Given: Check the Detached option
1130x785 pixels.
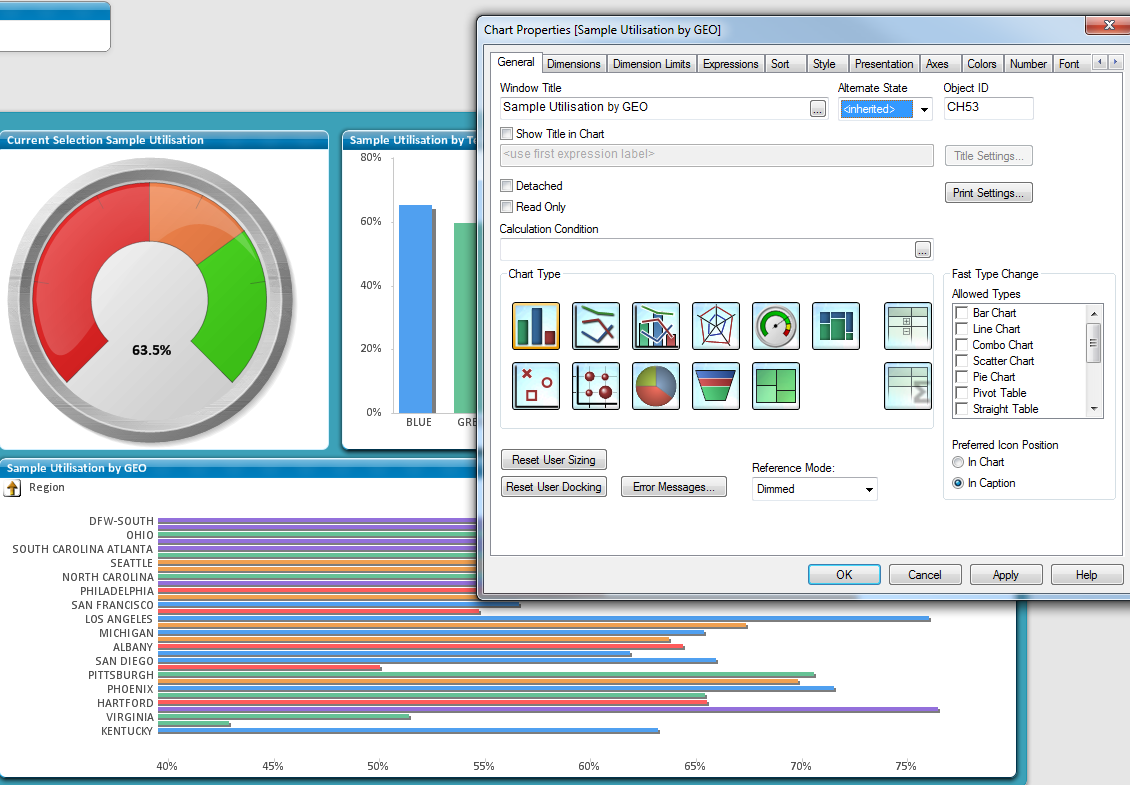Looking at the screenshot, I should pyautogui.click(x=508, y=186).
